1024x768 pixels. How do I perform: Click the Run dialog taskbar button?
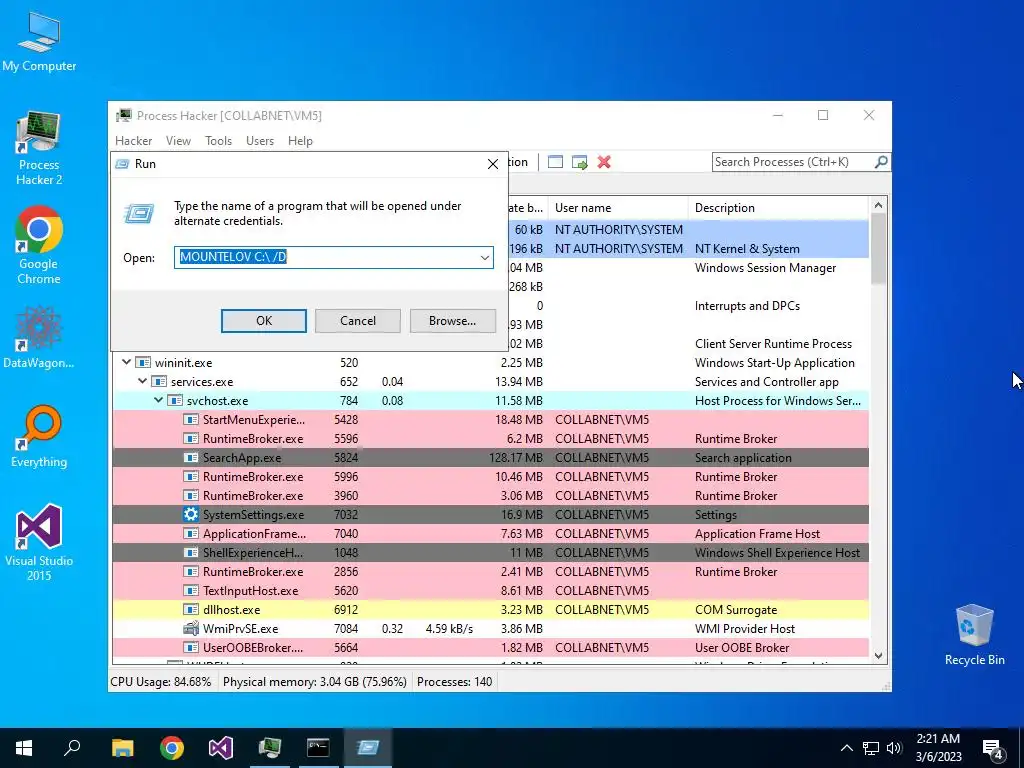(368, 748)
